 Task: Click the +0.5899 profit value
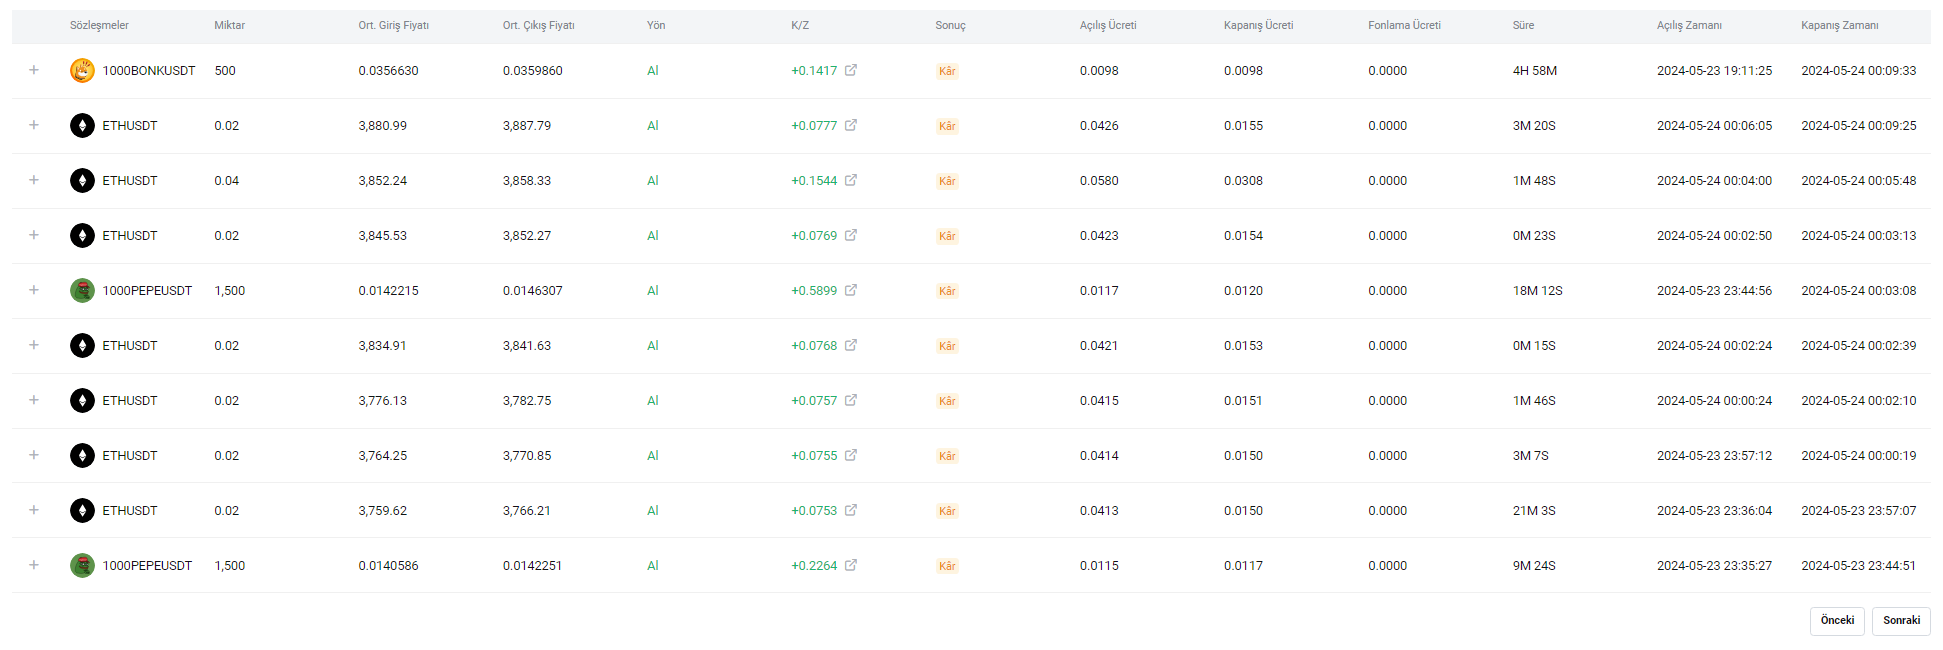pos(814,291)
